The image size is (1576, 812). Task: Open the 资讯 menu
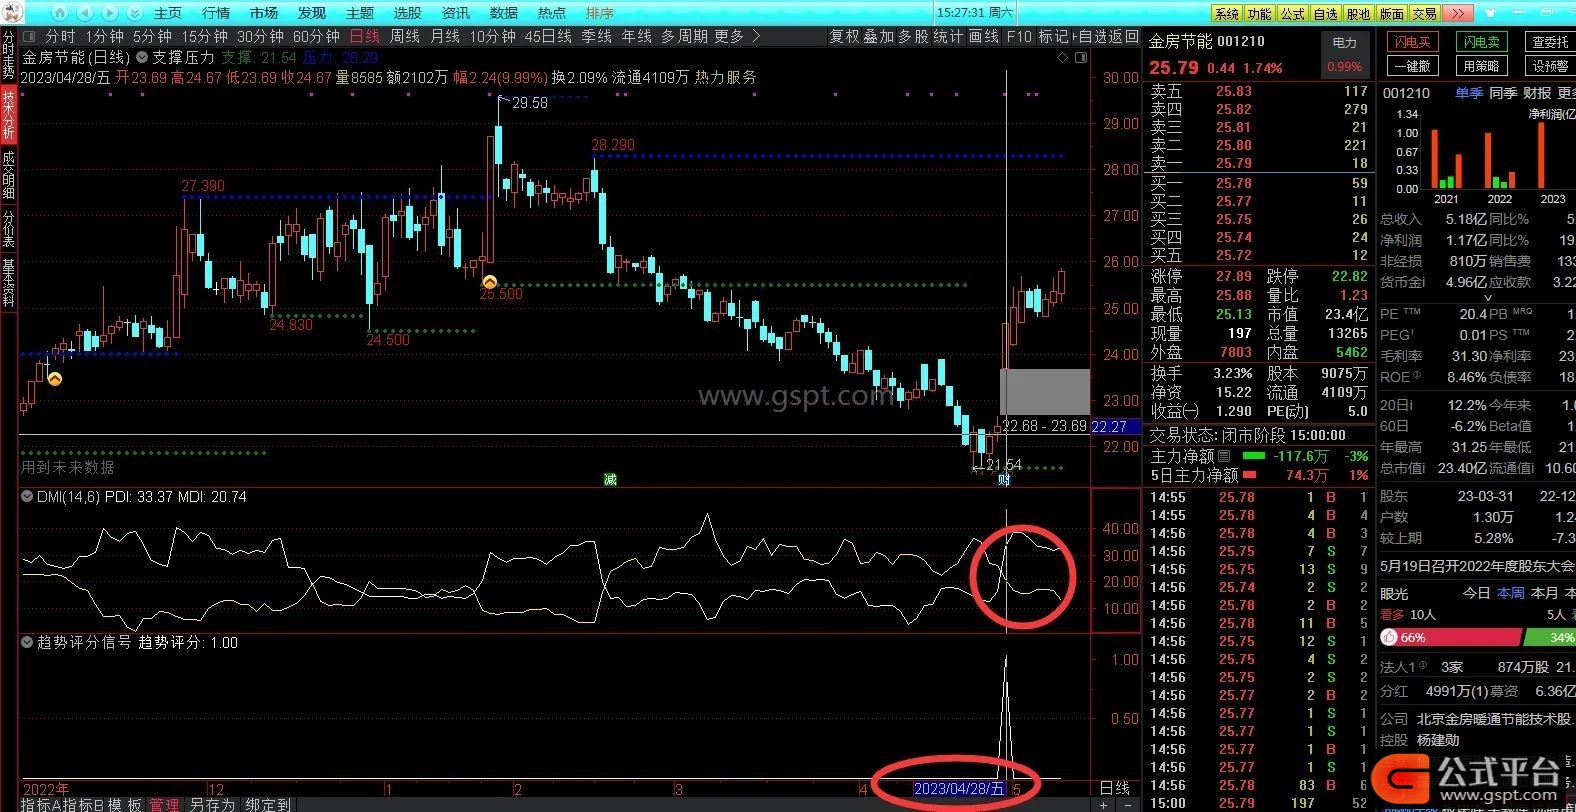click(x=456, y=13)
